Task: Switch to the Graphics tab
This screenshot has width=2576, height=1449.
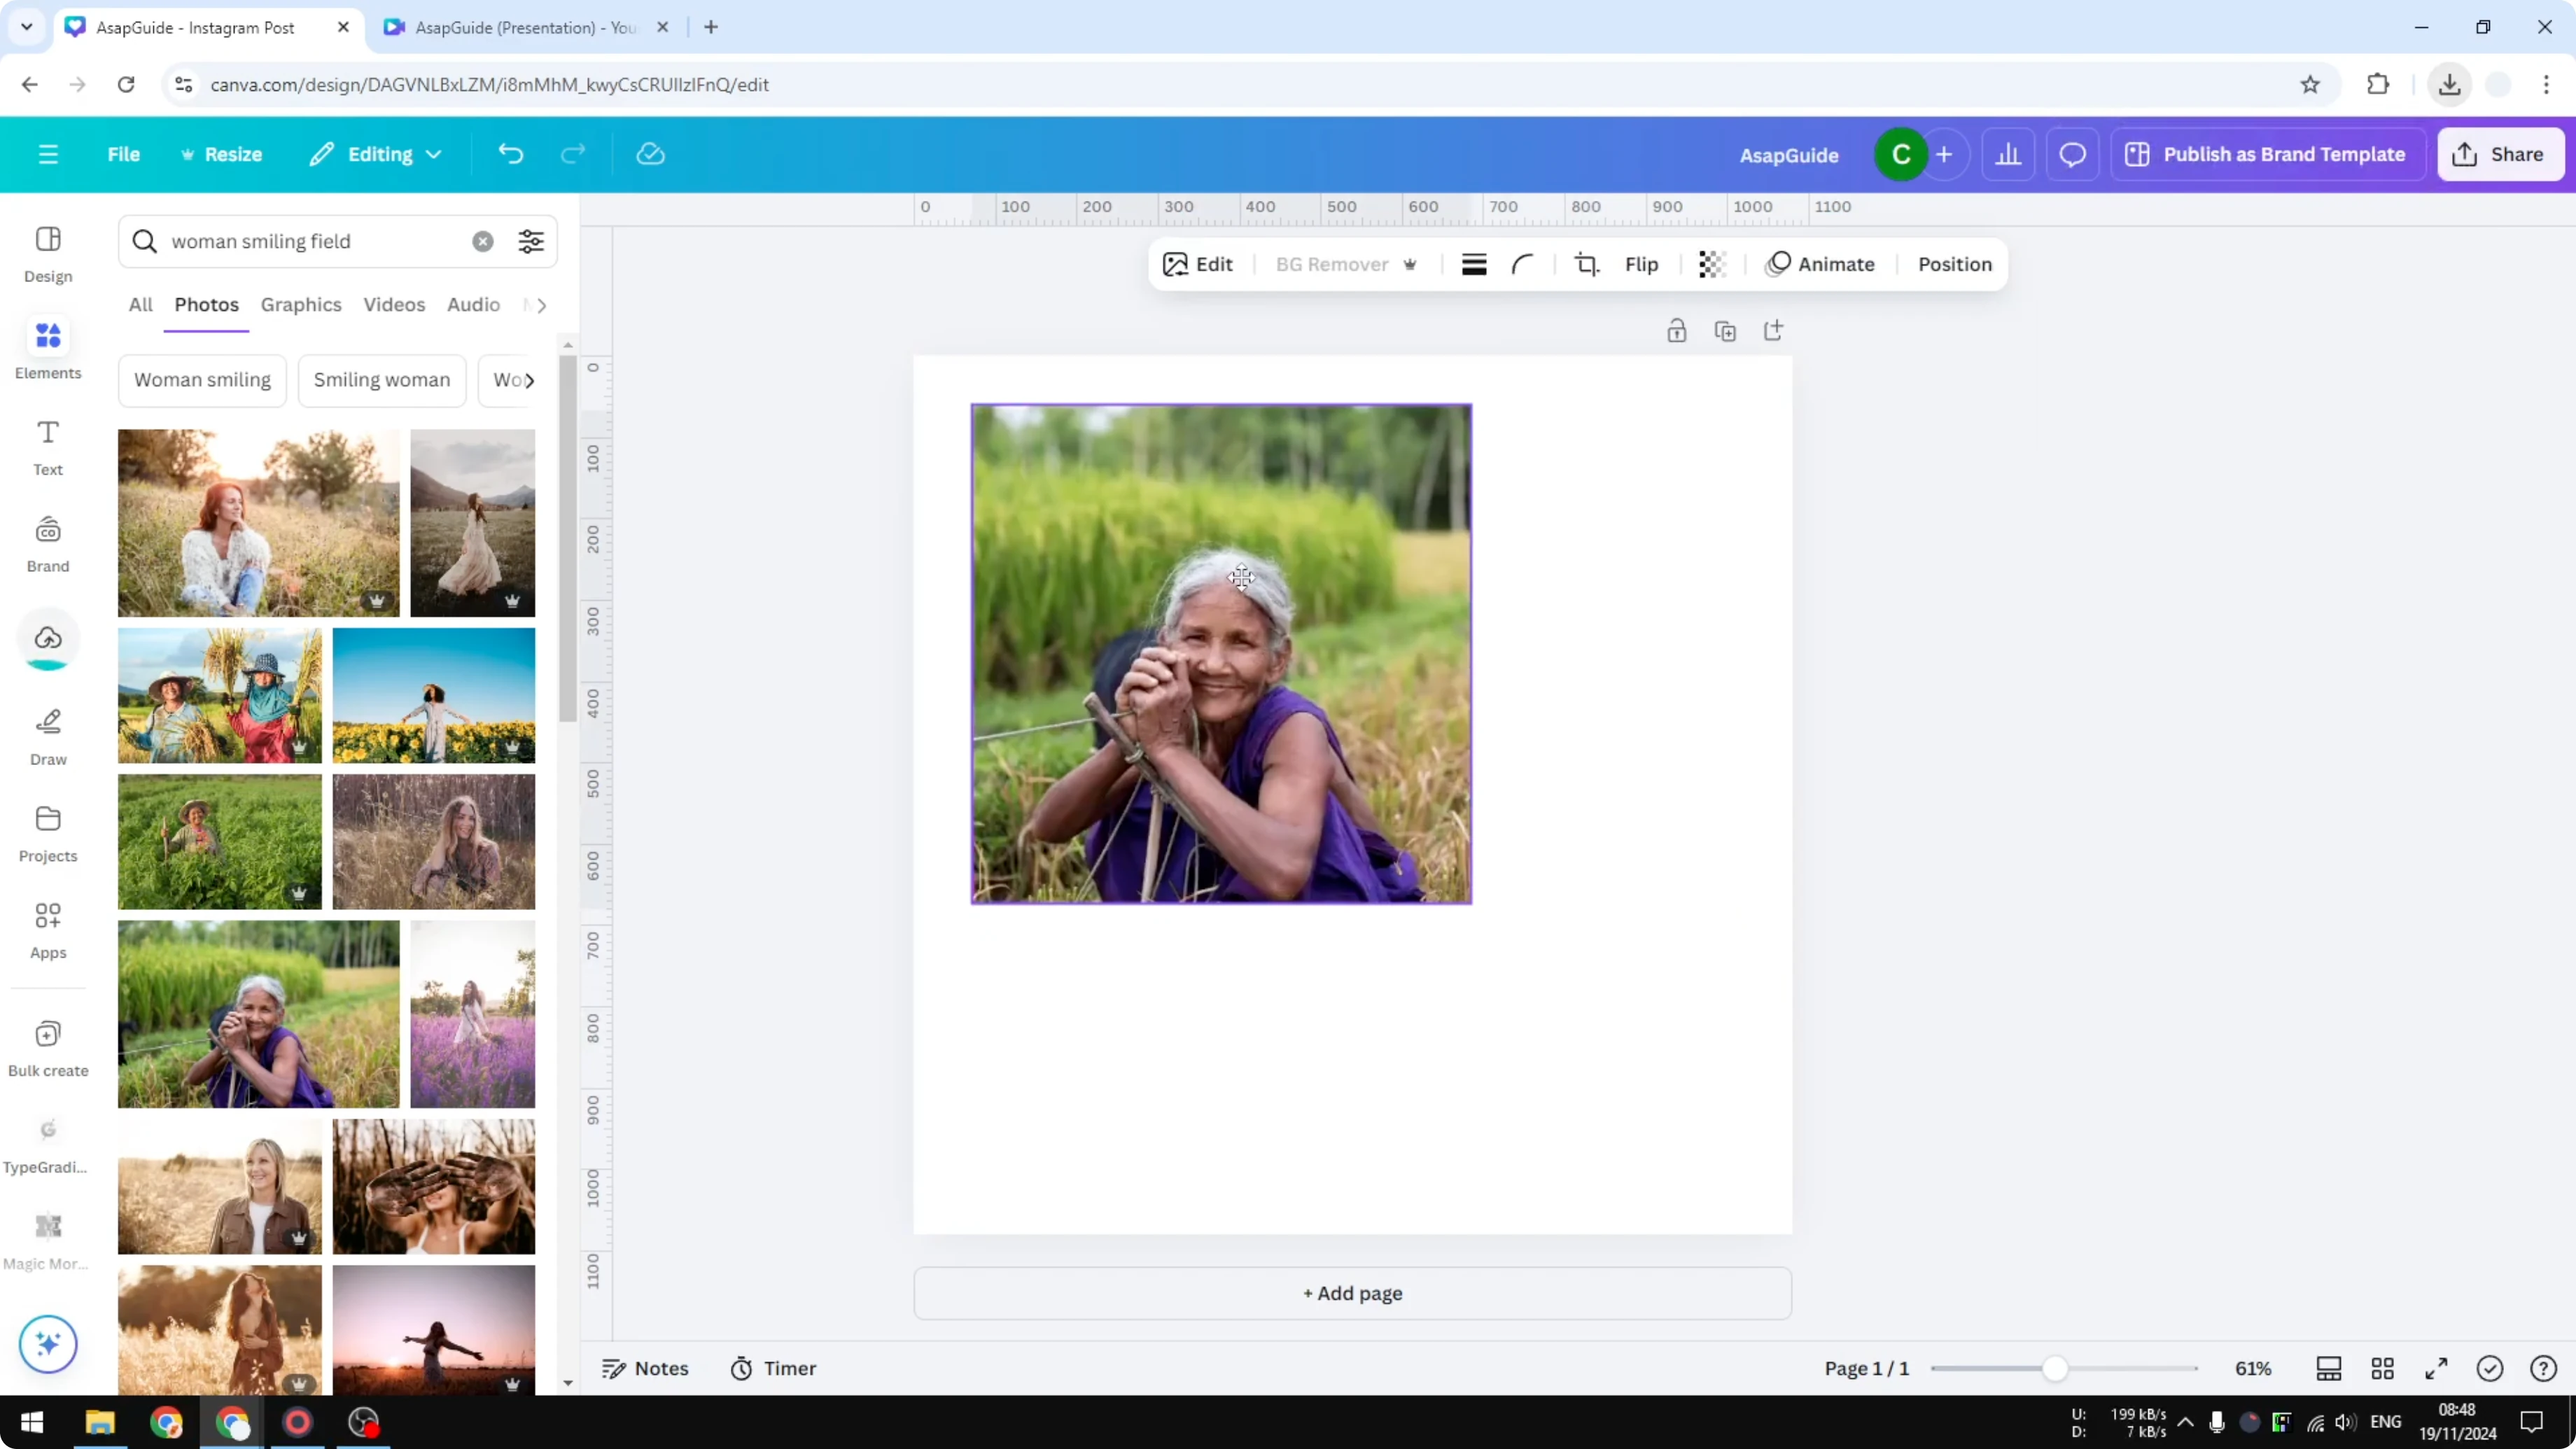Action: pos(301,305)
